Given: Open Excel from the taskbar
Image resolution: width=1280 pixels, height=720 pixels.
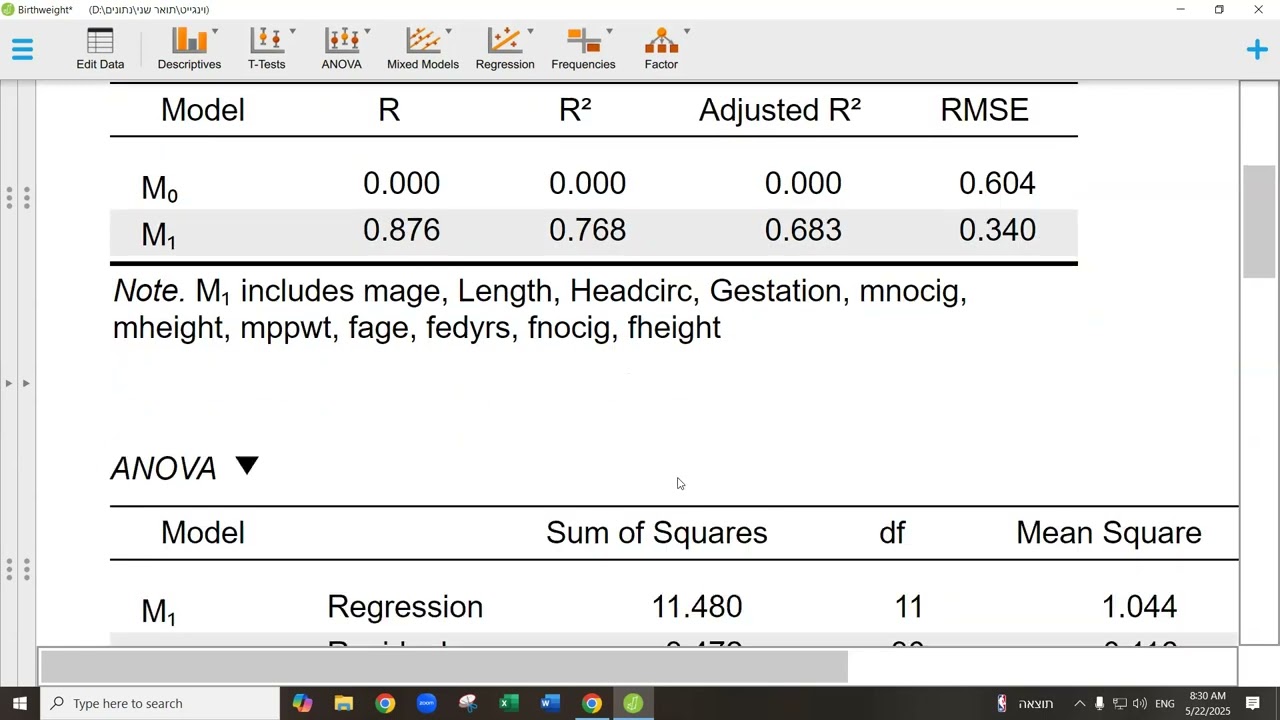Looking at the screenshot, I should point(509,703).
